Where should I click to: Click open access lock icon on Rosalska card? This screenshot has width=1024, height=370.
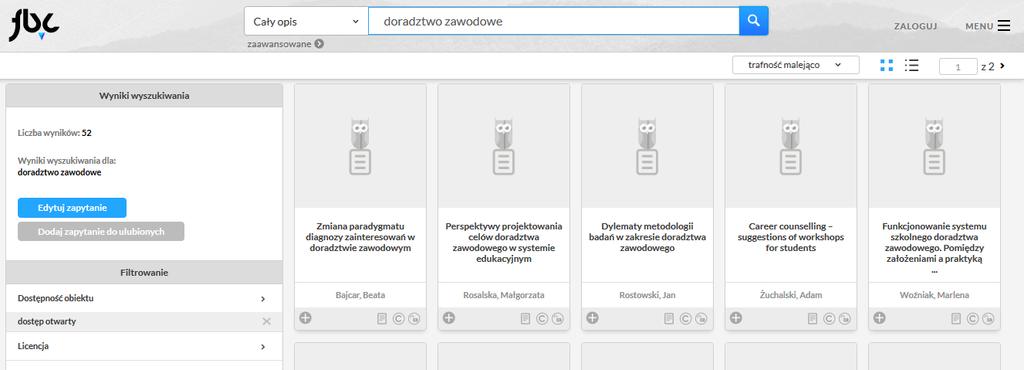click(558, 319)
